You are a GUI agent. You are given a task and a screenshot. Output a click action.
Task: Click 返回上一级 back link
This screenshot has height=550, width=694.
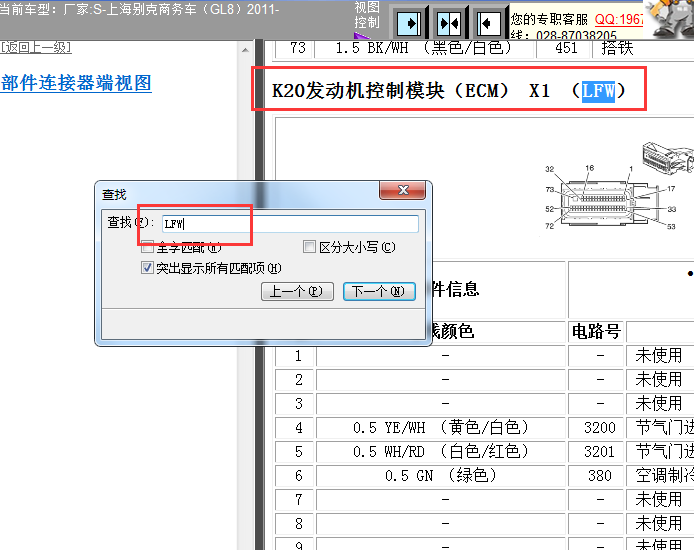coord(36,47)
